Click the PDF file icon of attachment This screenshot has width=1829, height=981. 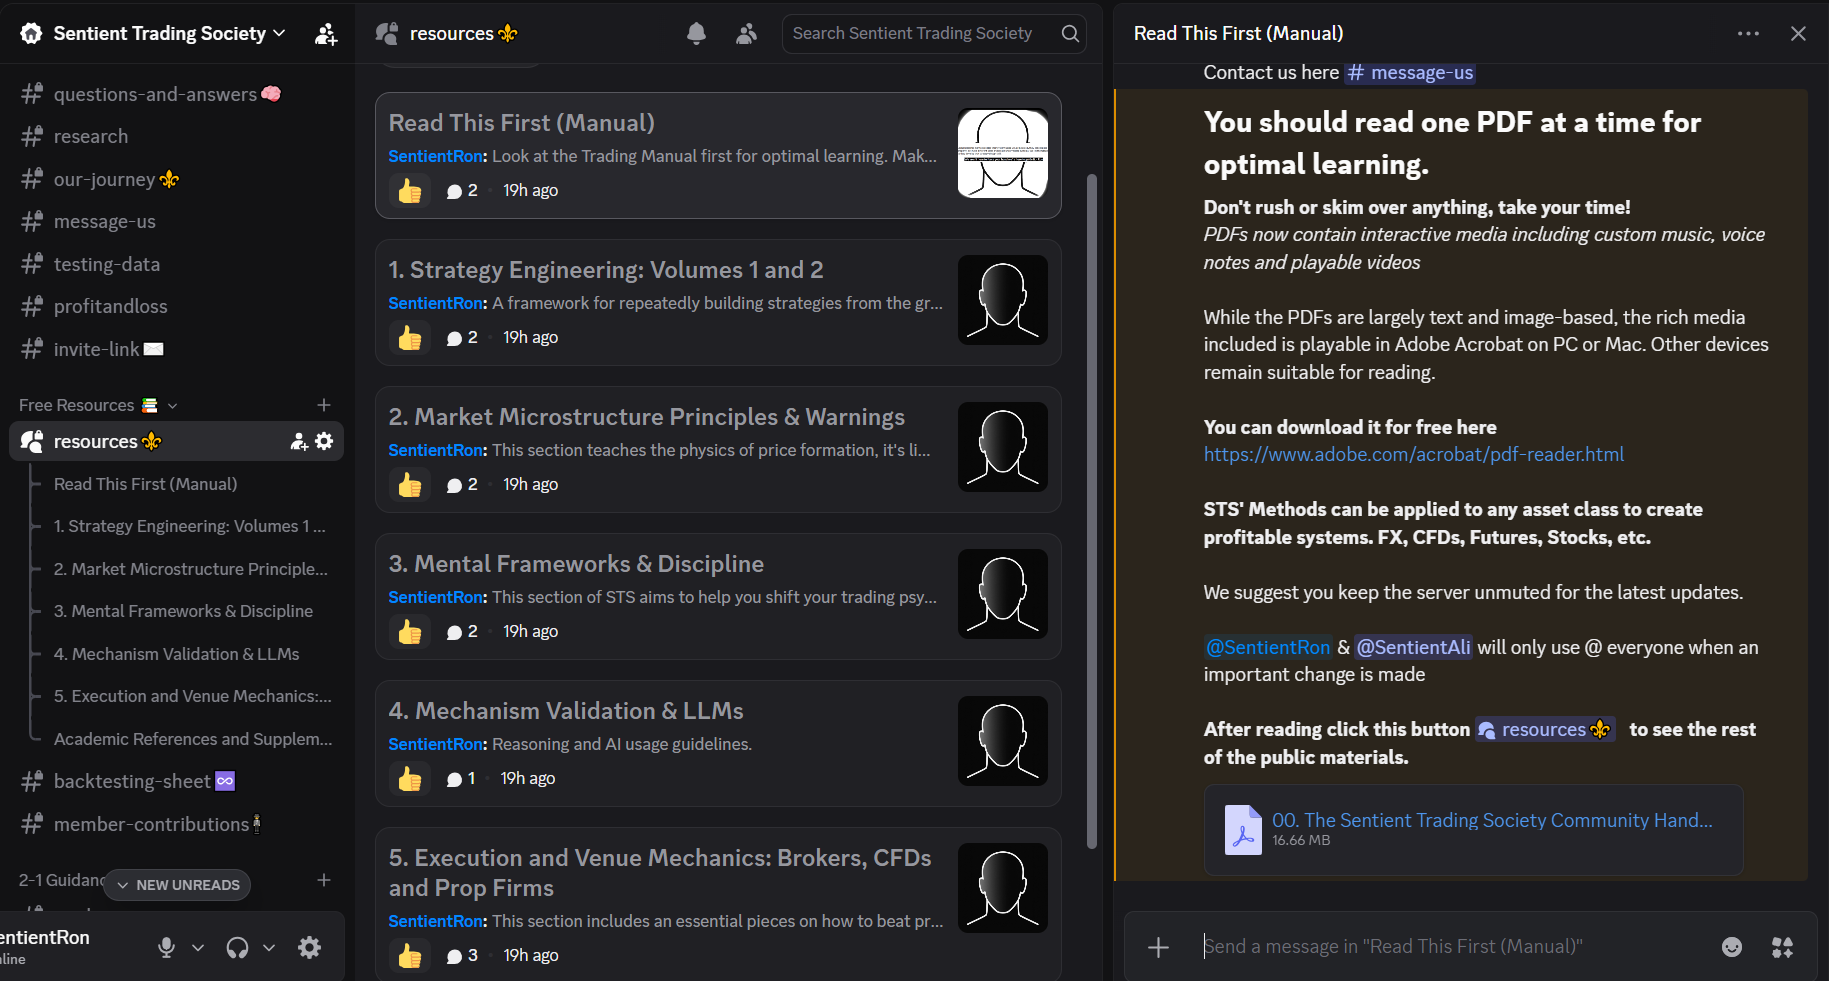click(1243, 830)
